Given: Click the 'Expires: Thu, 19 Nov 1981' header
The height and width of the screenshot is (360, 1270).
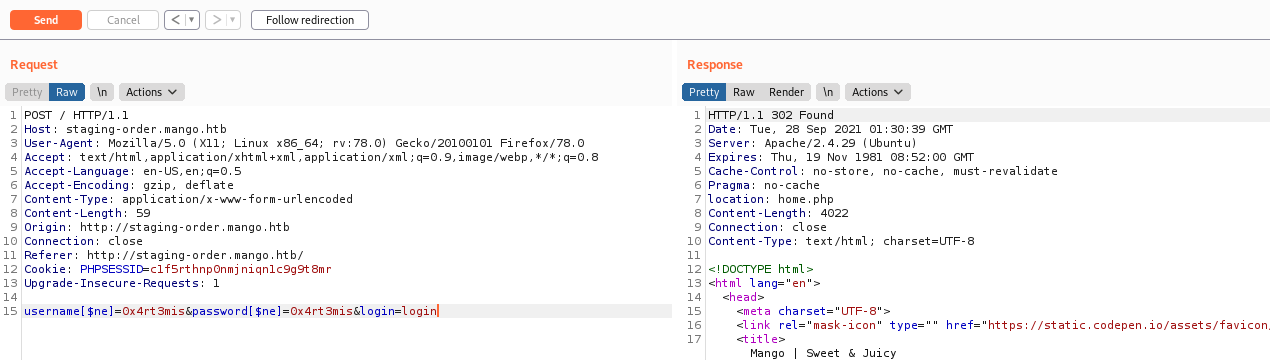Looking at the screenshot, I should coord(840,157).
